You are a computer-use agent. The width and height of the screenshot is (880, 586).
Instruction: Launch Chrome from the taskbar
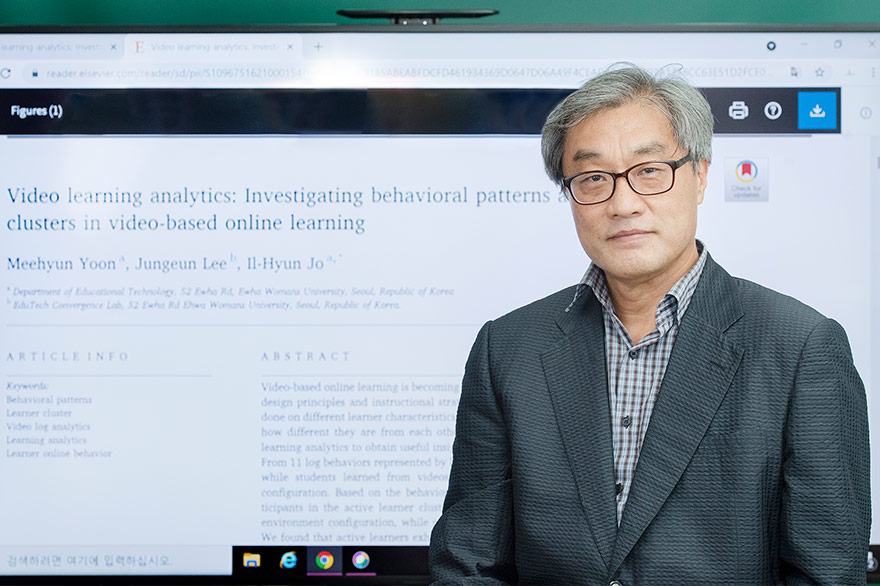pos(325,561)
